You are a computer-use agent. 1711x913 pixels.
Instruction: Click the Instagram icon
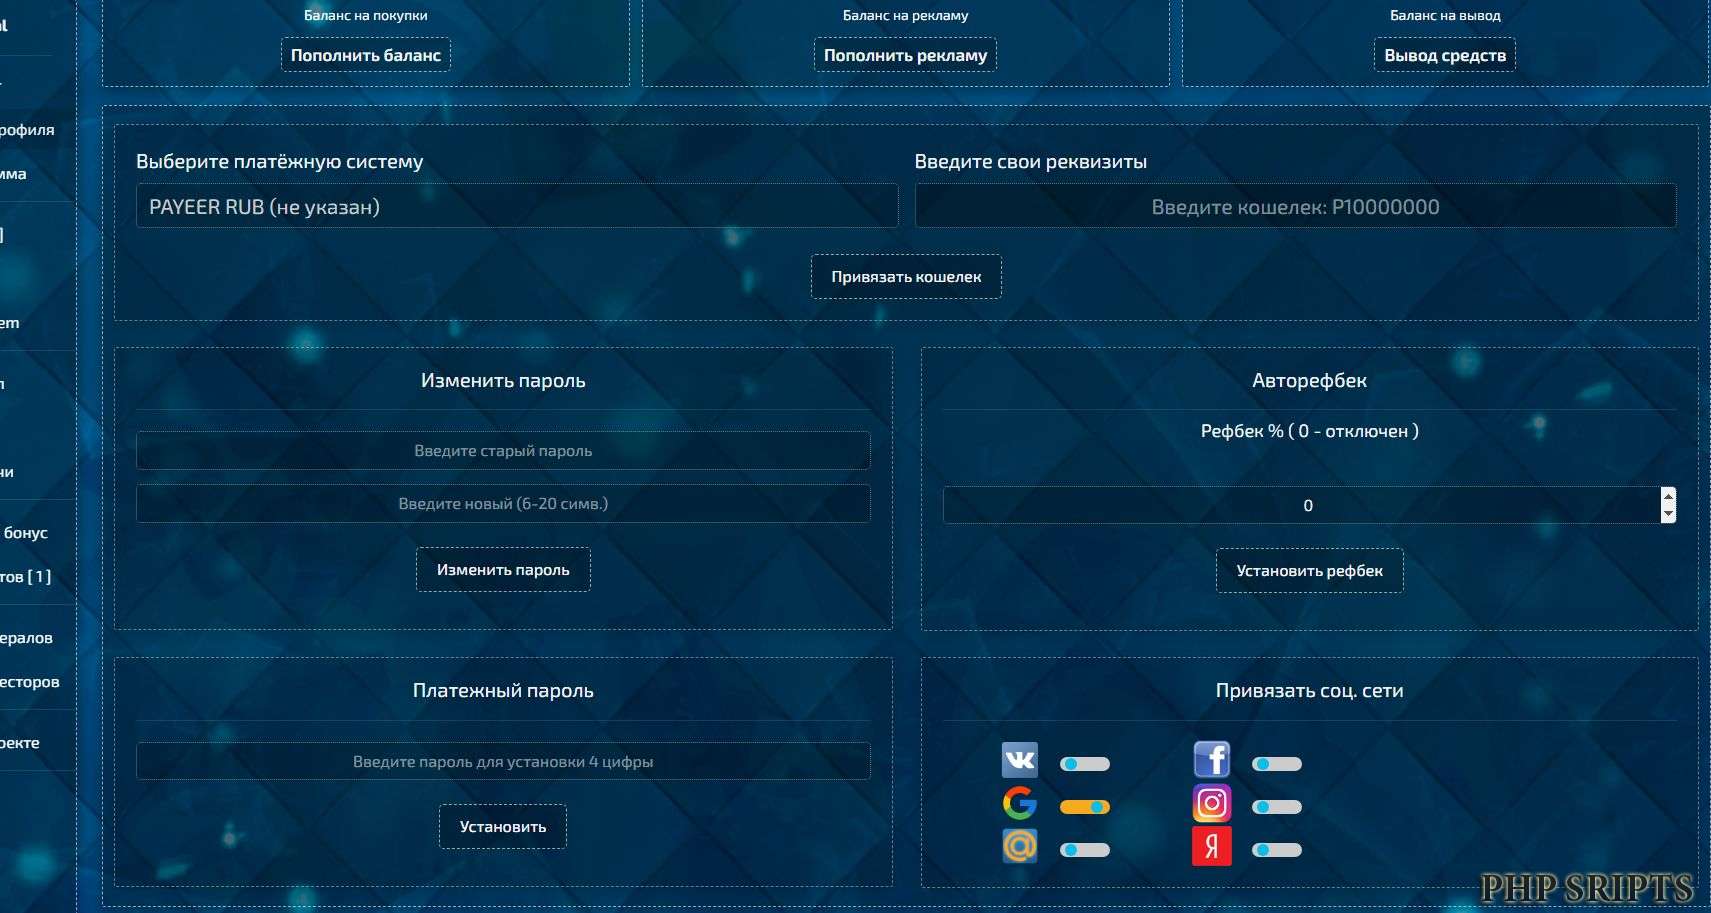(1211, 803)
